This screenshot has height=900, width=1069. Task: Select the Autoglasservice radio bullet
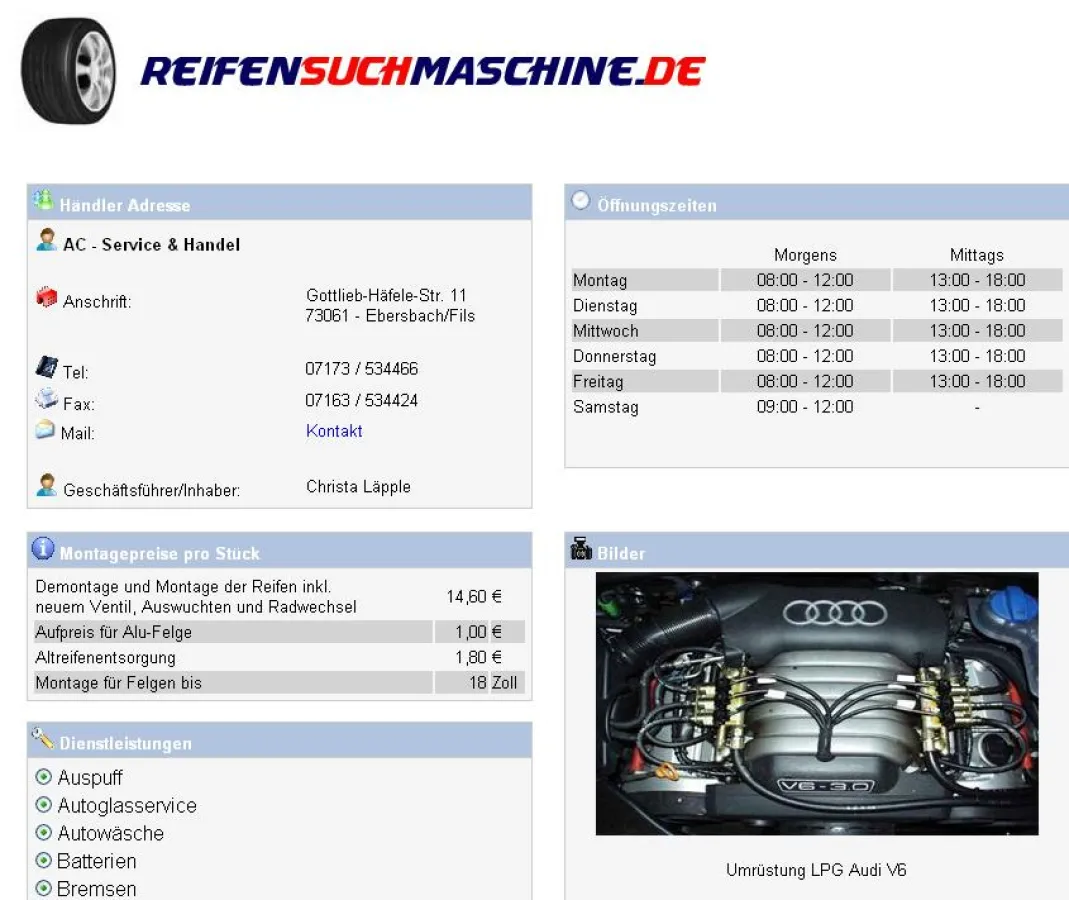(x=44, y=805)
